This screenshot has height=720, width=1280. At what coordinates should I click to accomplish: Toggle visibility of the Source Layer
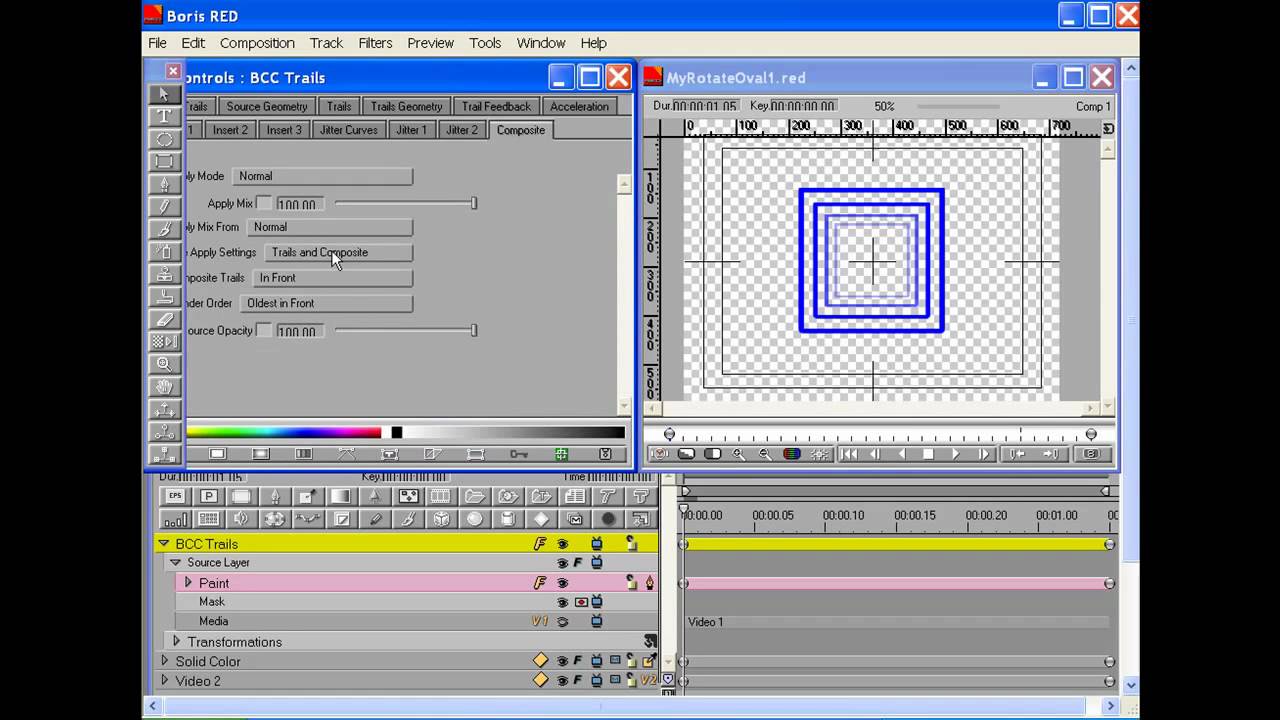tap(562, 563)
